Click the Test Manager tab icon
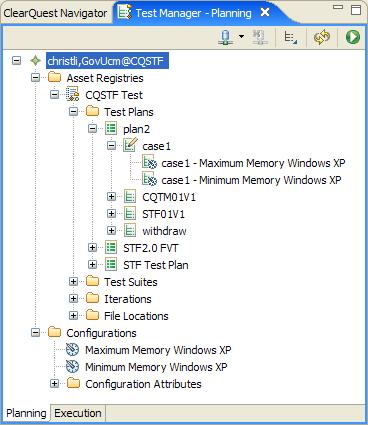 pos(125,13)
